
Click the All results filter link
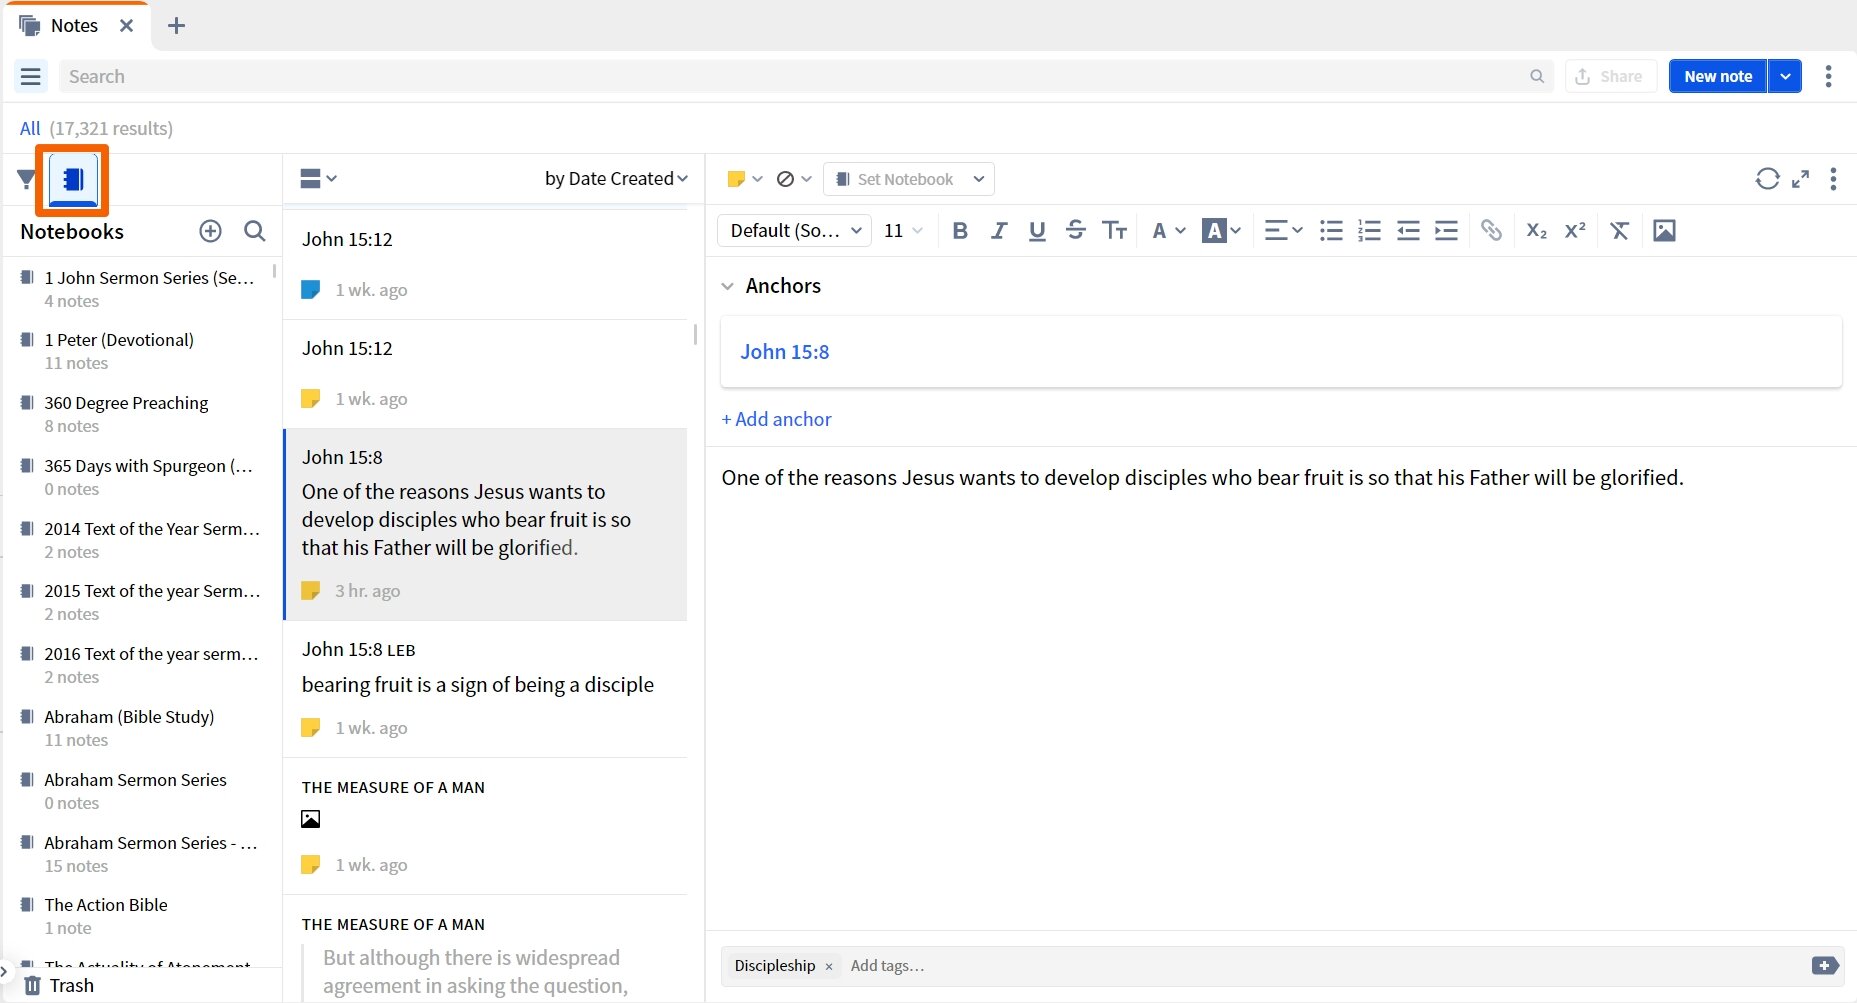point(30,128)
